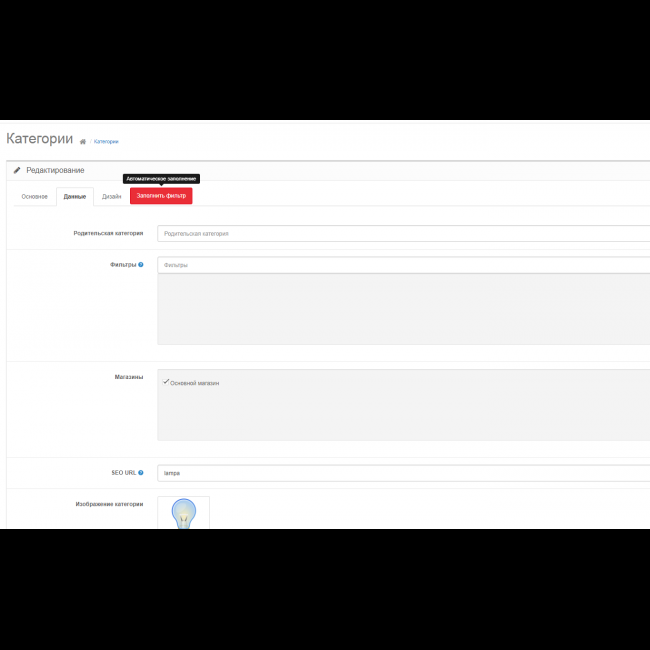Click the home icon in the breadcrumb

click(x=83, y=142)
